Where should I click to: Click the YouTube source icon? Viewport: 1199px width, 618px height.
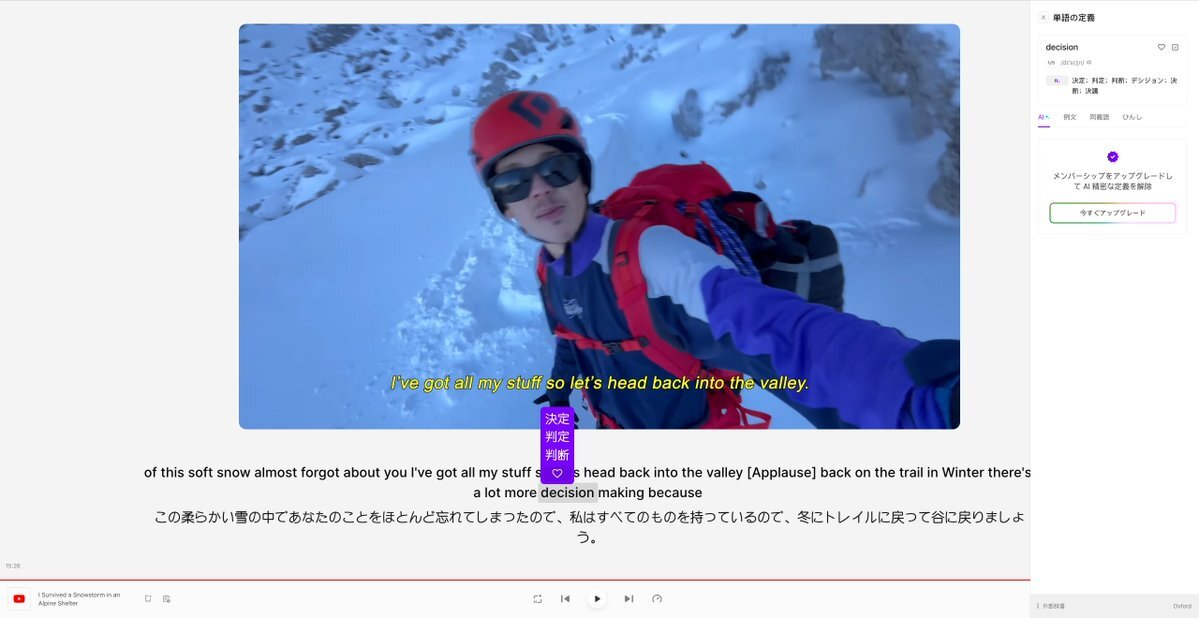[x=19, y=599]
